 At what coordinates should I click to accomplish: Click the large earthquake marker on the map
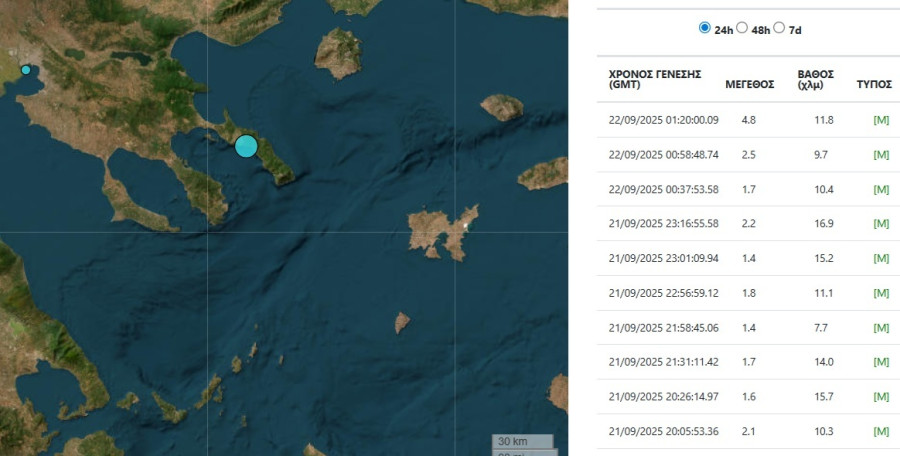[x=246, y=146]
